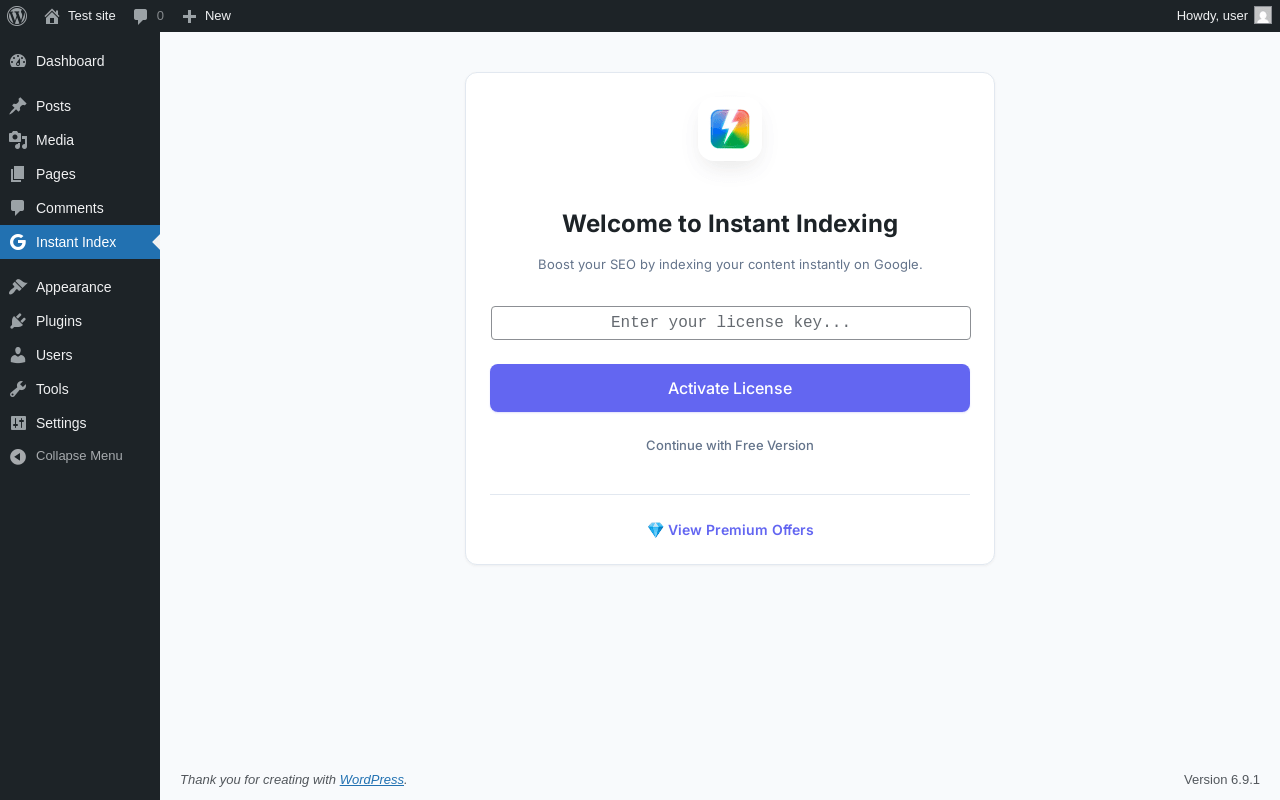Click the Users person icon
Screen dimensions: 1280x800
point(18,355)
